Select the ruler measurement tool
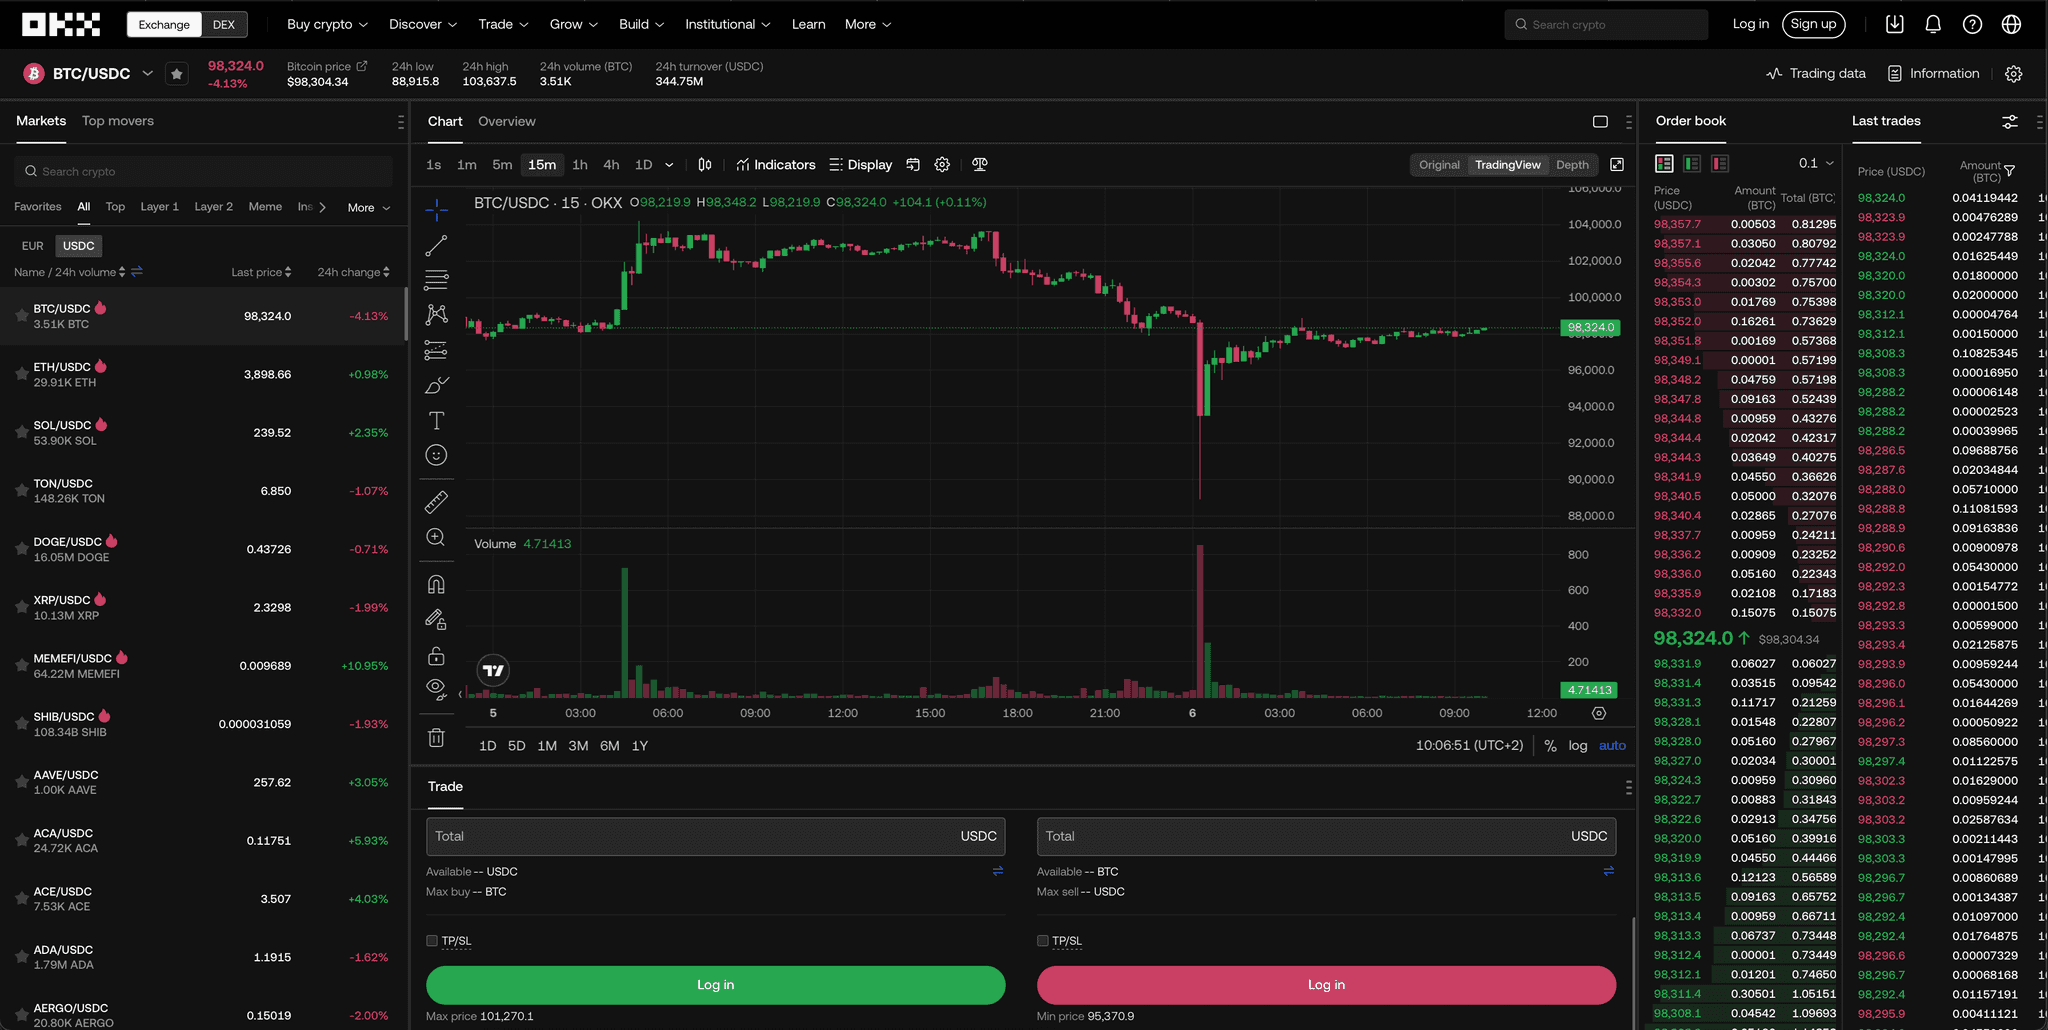This screenshot has height=1030, width=2048. 437,501
